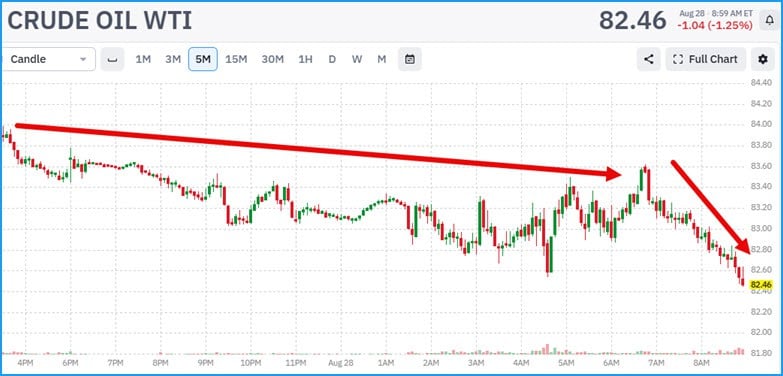Click the highlighted 82.46 price label

[761, 285]
